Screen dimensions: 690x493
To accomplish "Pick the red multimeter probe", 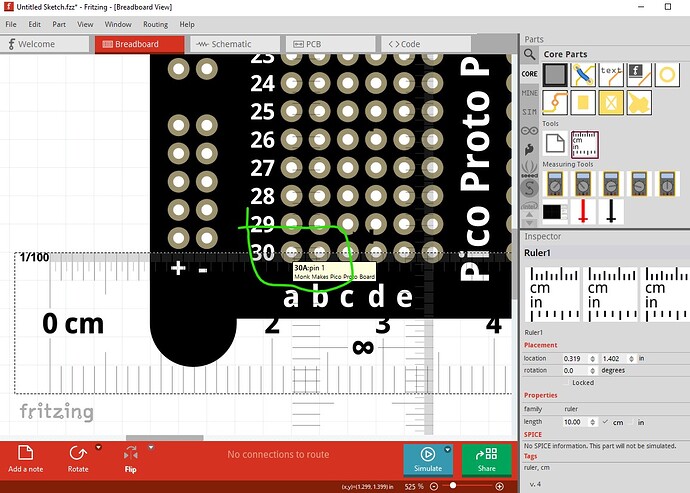I will click(583, 212).
